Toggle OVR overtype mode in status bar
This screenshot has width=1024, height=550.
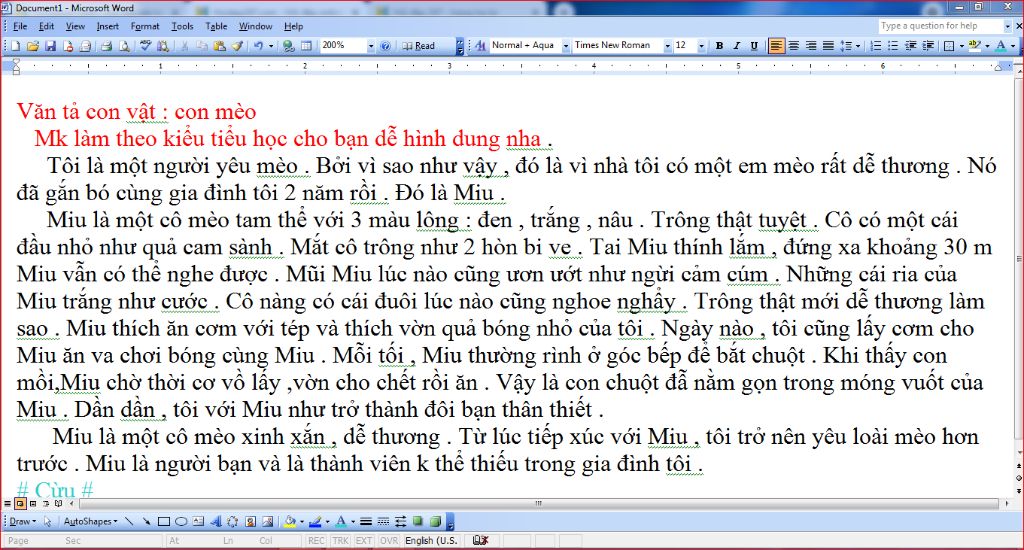click(389, 540)
